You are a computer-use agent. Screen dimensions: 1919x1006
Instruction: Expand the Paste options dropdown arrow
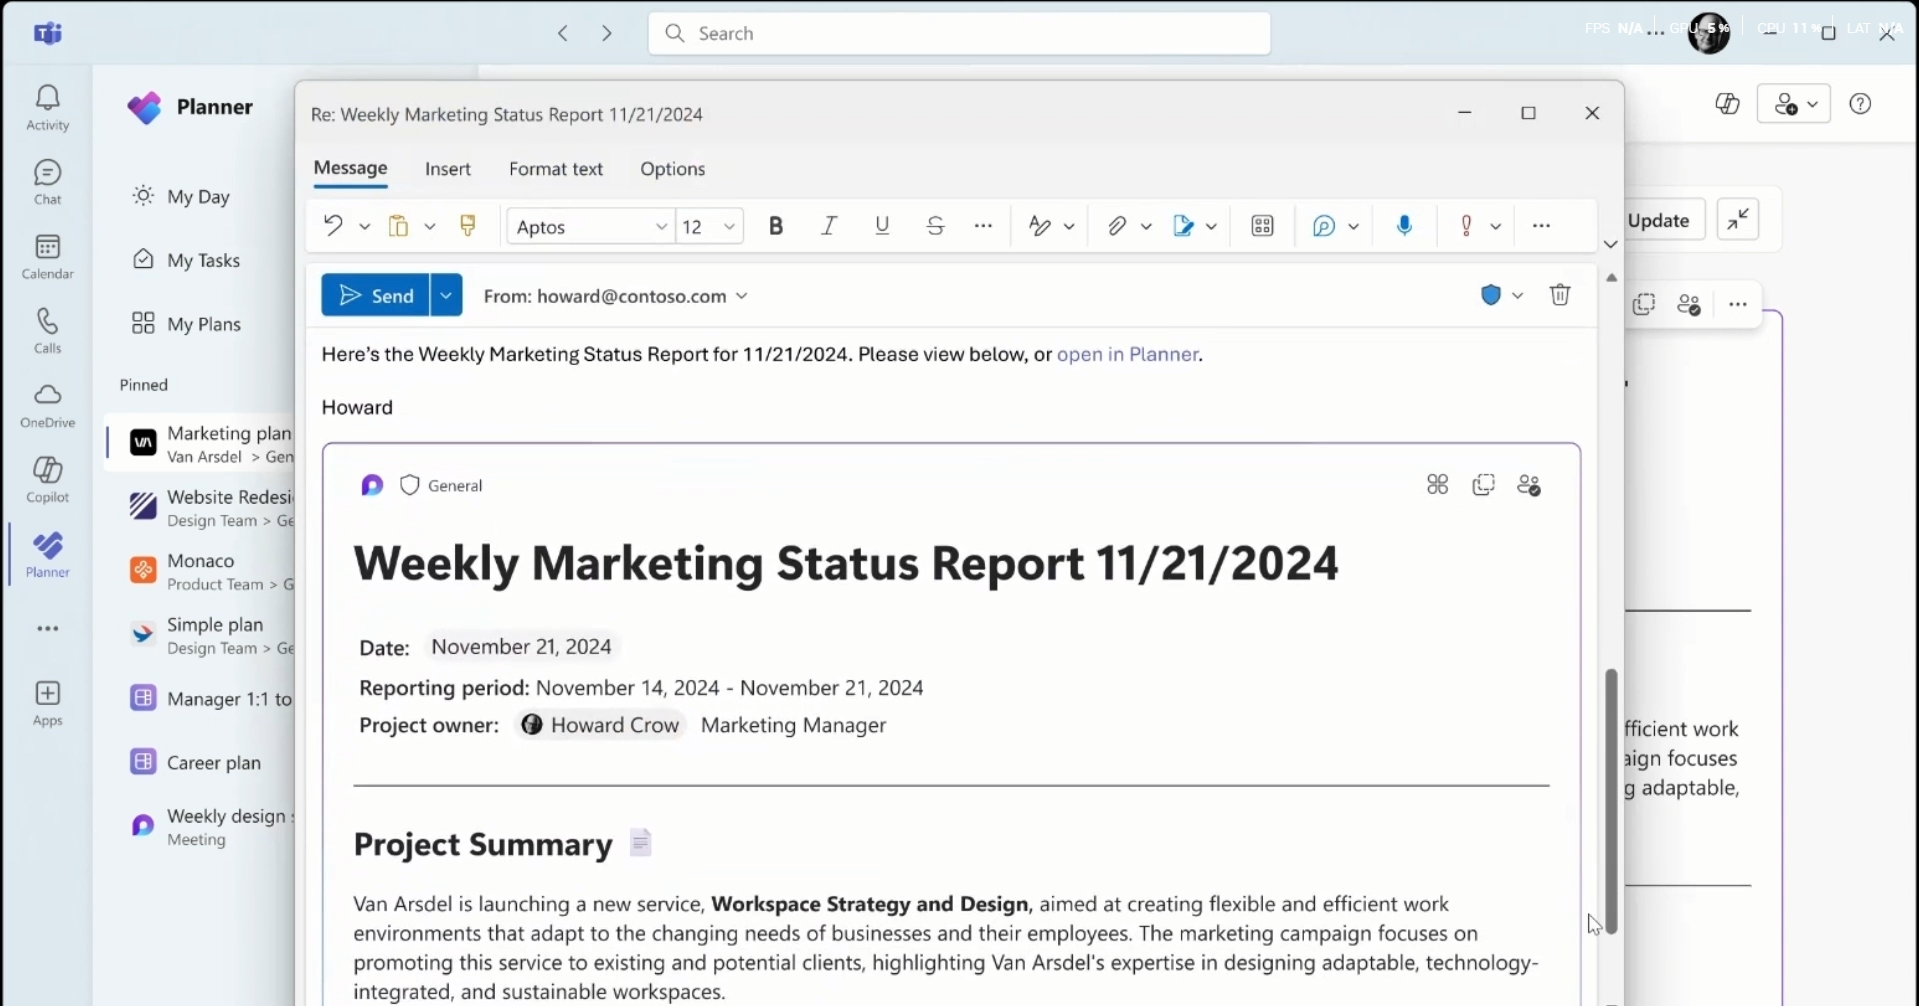pos(430,227)
